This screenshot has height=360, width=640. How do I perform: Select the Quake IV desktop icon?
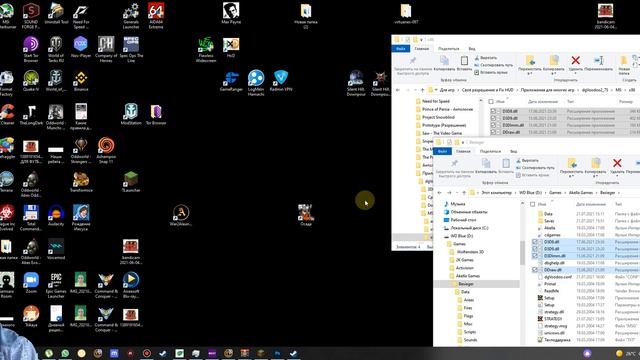coord(31,80)
